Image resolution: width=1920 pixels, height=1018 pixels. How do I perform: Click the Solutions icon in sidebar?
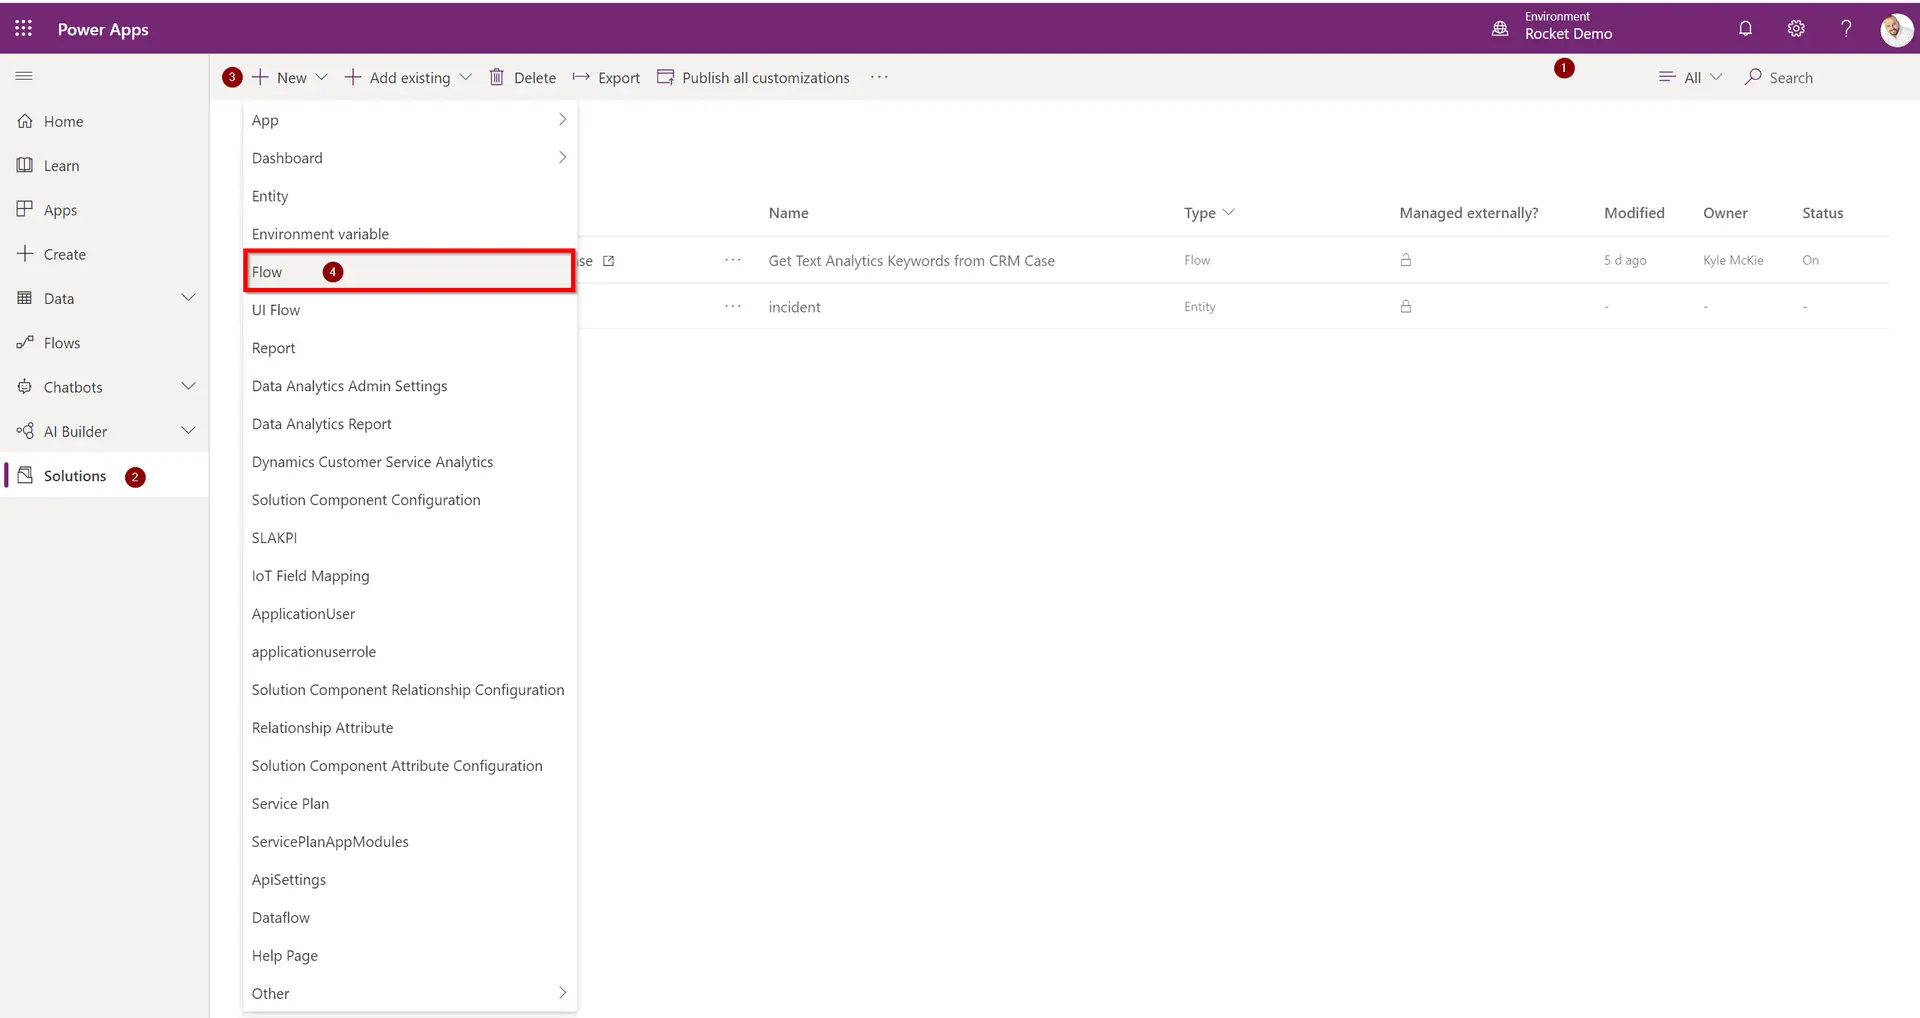[25, 475]
